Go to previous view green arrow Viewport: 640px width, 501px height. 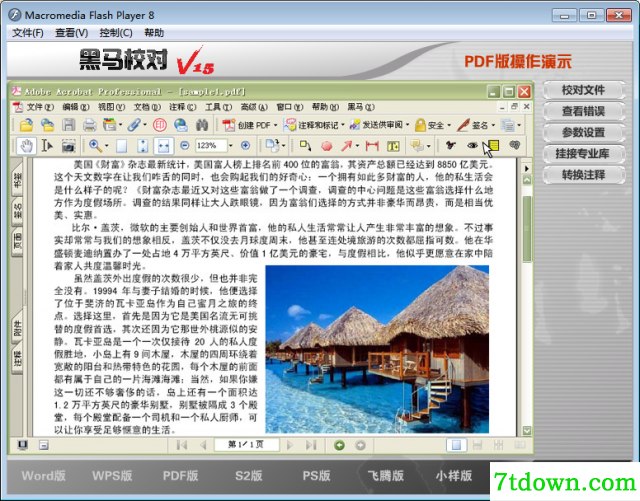pyautogui.click(x=339, y=445)
